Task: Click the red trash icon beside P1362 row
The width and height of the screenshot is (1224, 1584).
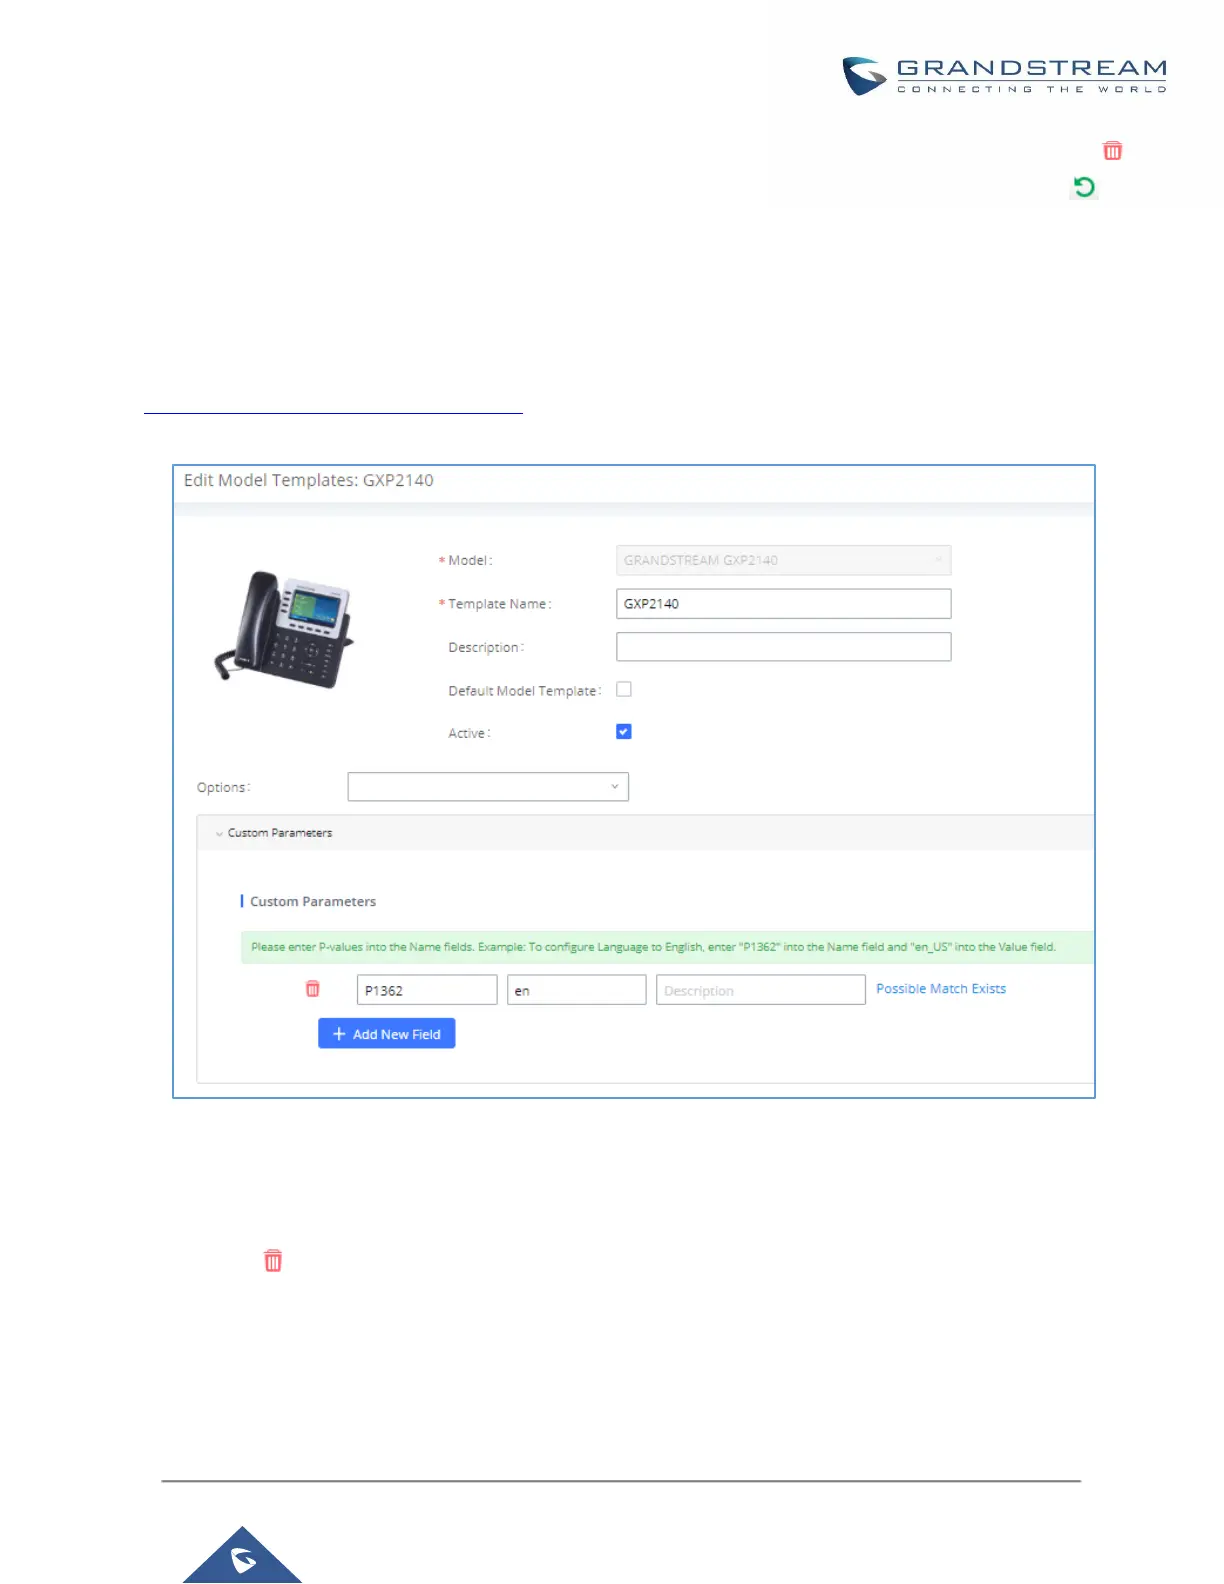Action: point(312,989)
